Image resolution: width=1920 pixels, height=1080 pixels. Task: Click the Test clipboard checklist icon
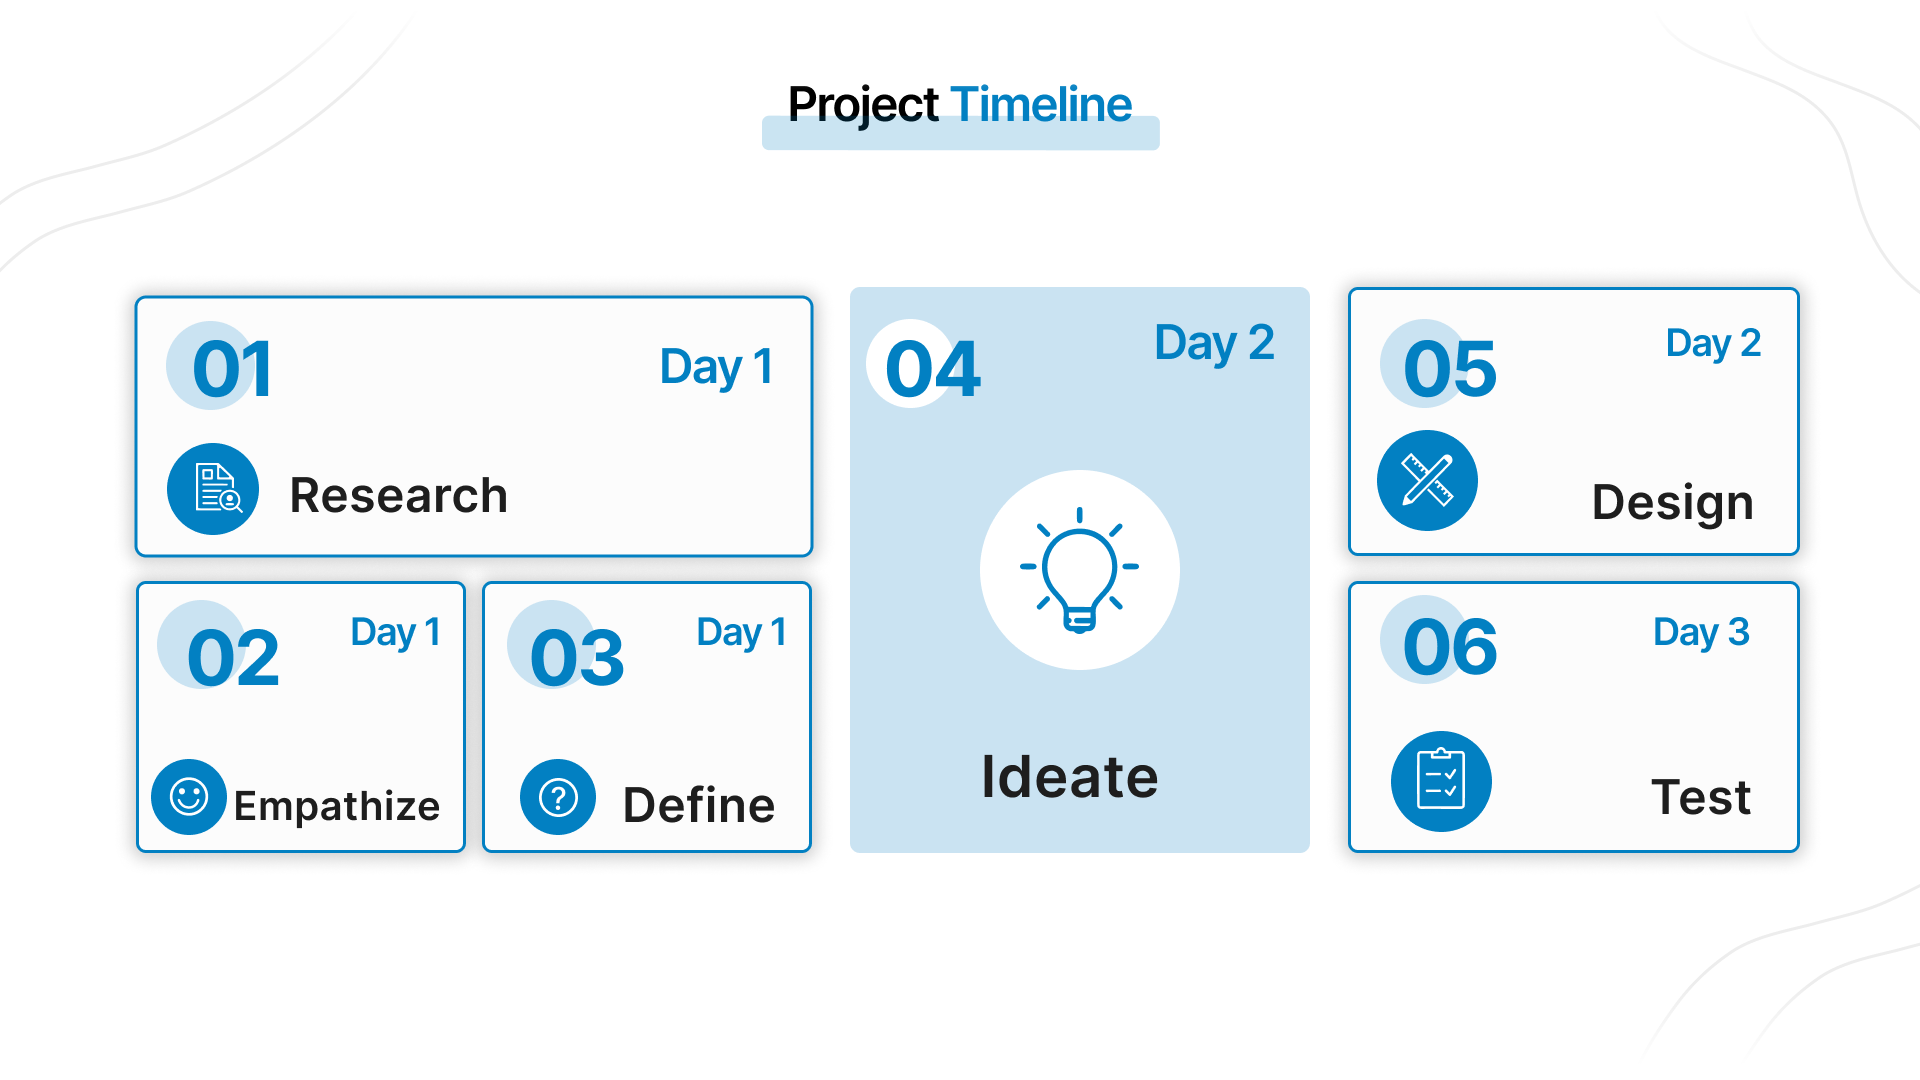pyautogui.click(x=1441, y=781)
